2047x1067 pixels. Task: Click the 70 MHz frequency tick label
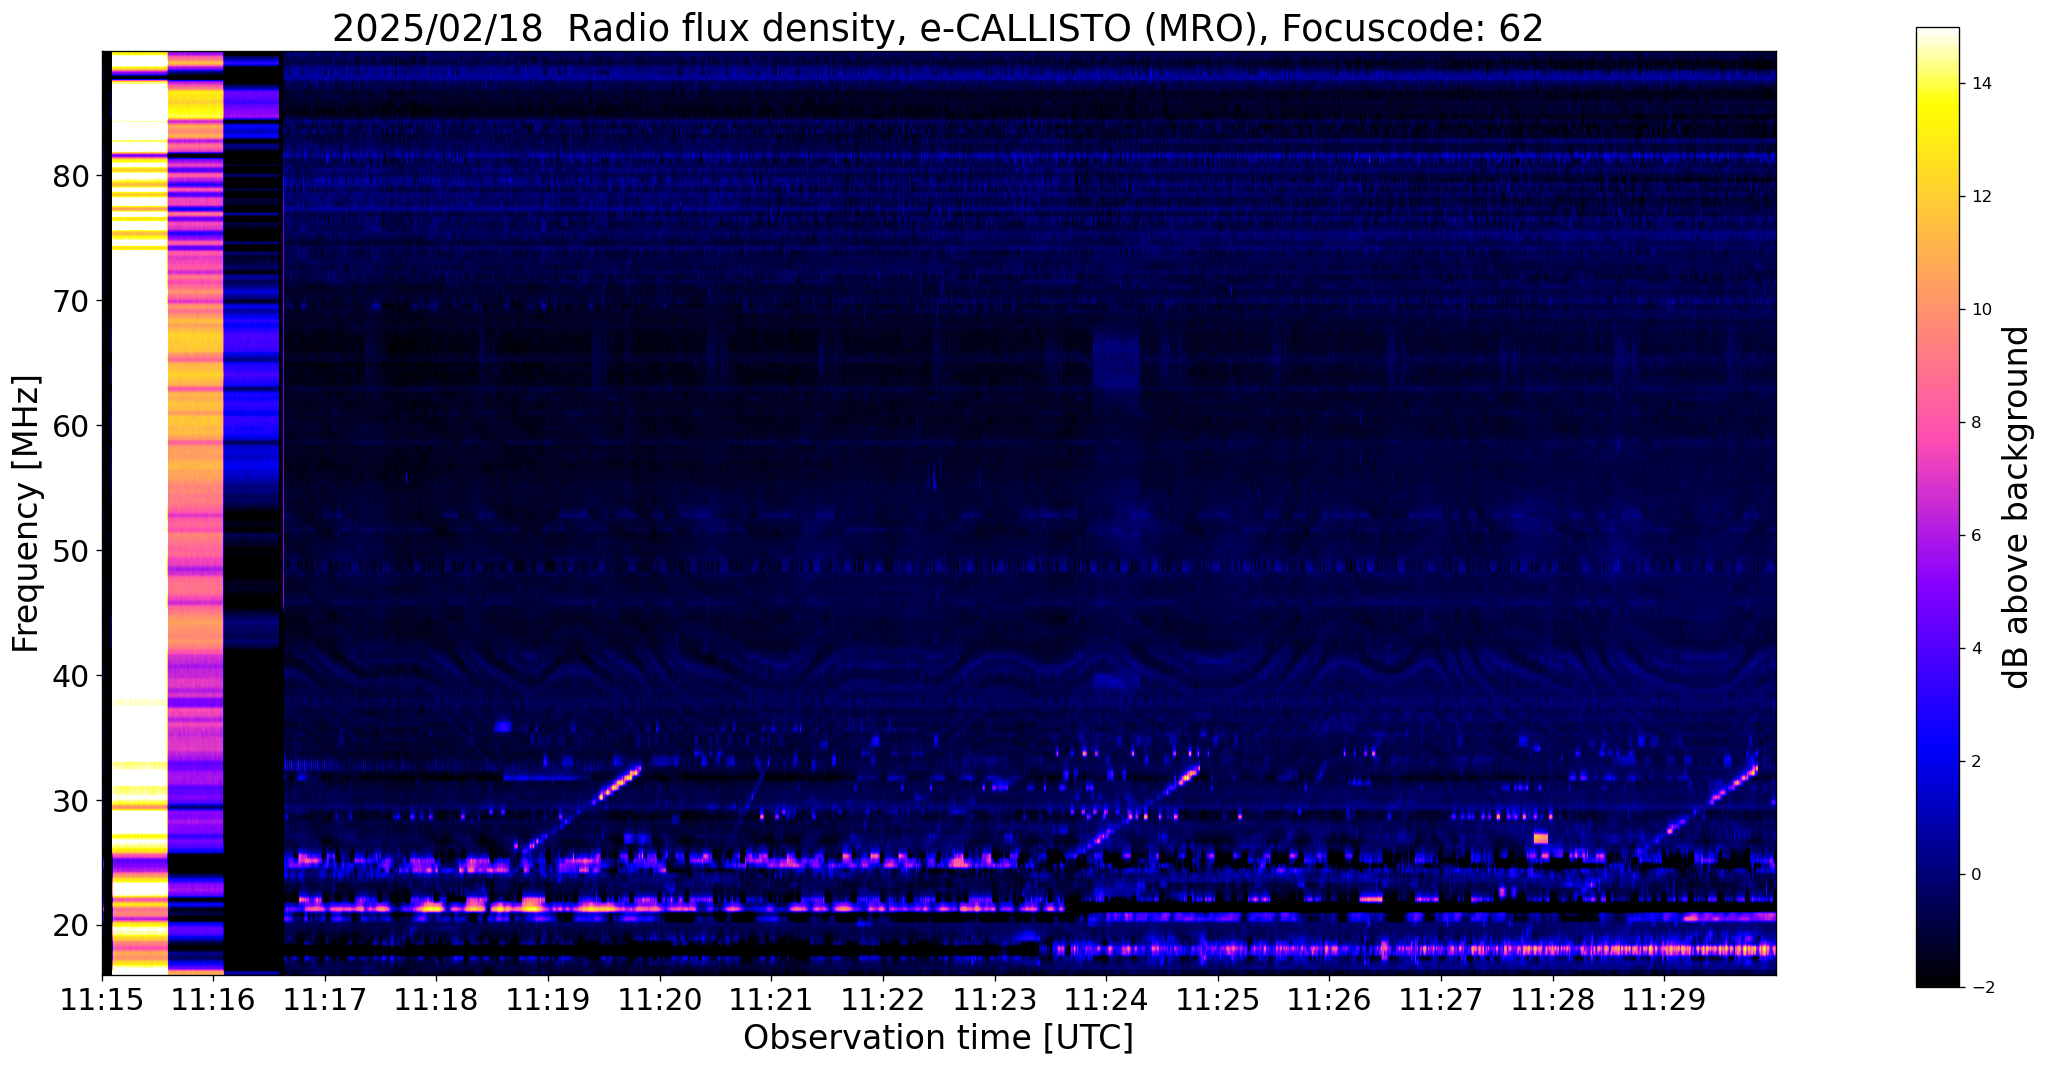click(71, 301)
